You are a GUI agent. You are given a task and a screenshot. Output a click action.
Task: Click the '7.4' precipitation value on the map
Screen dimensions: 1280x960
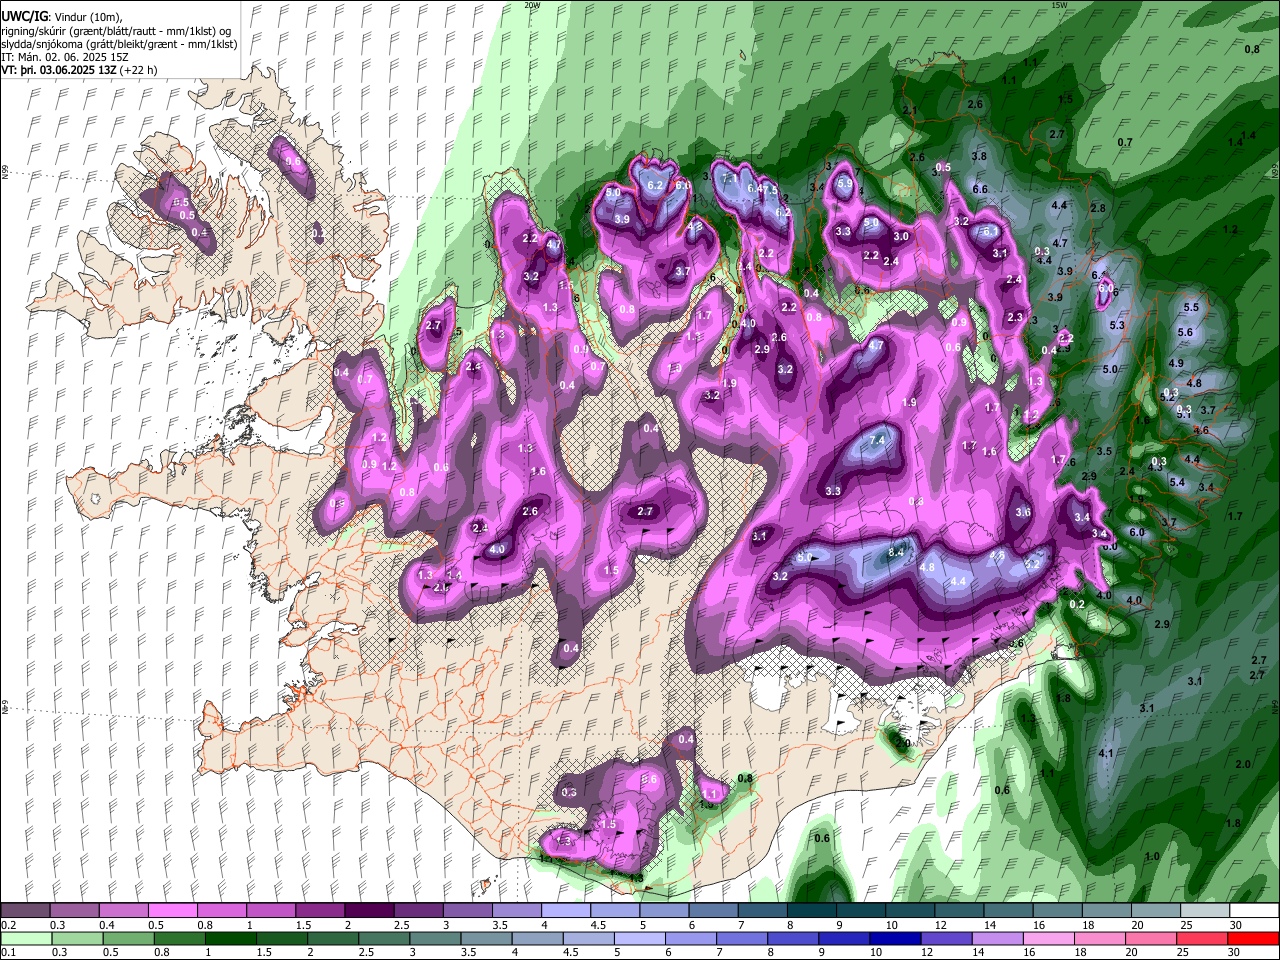tap(878, 440)
